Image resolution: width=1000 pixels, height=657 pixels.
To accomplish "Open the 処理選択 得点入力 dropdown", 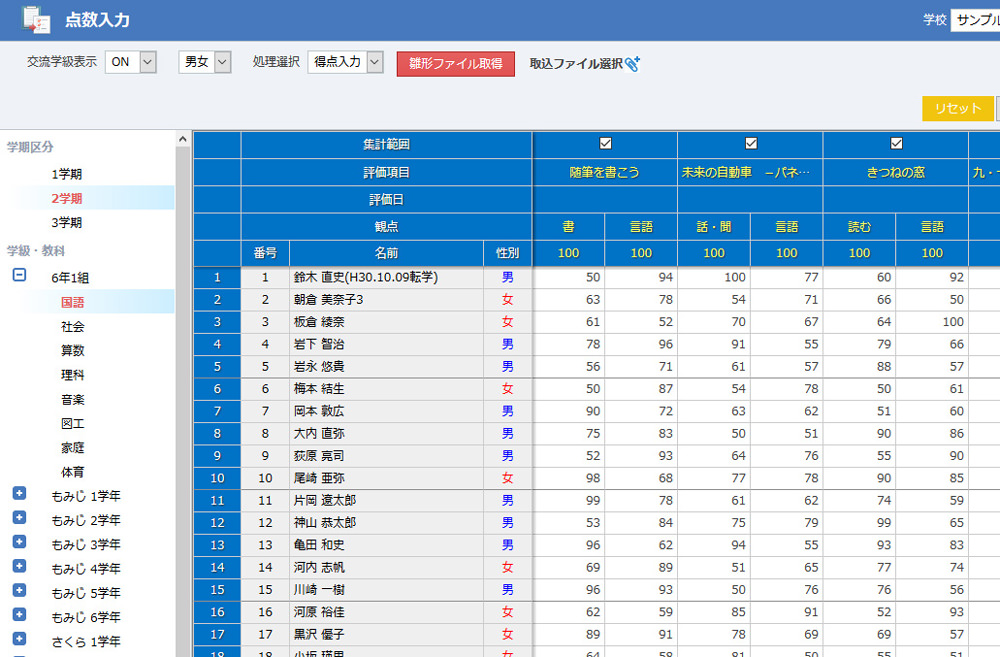I will point(346,62).
